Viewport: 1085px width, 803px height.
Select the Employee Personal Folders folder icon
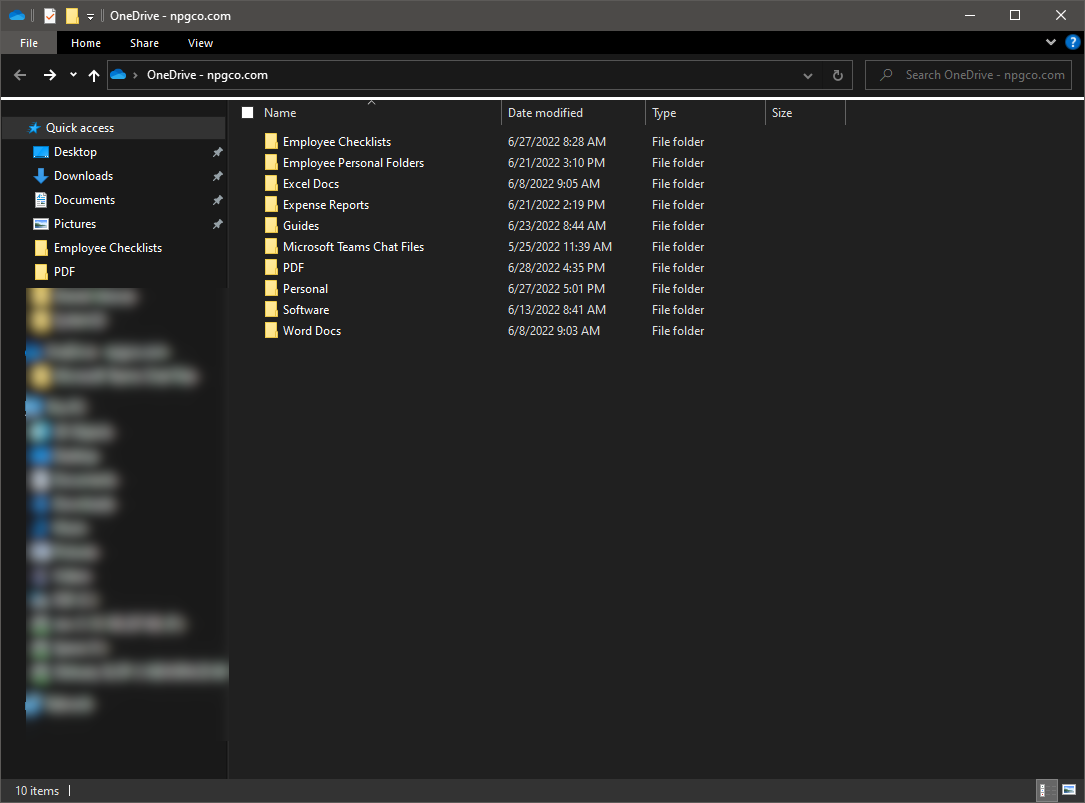271,163
